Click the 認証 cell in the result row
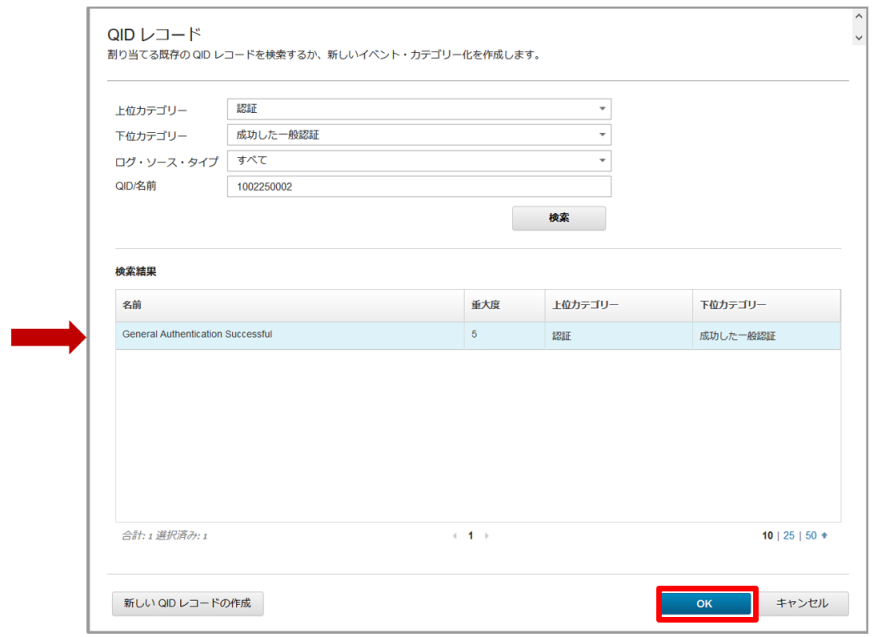877x637 pixels. click(619, 336)
